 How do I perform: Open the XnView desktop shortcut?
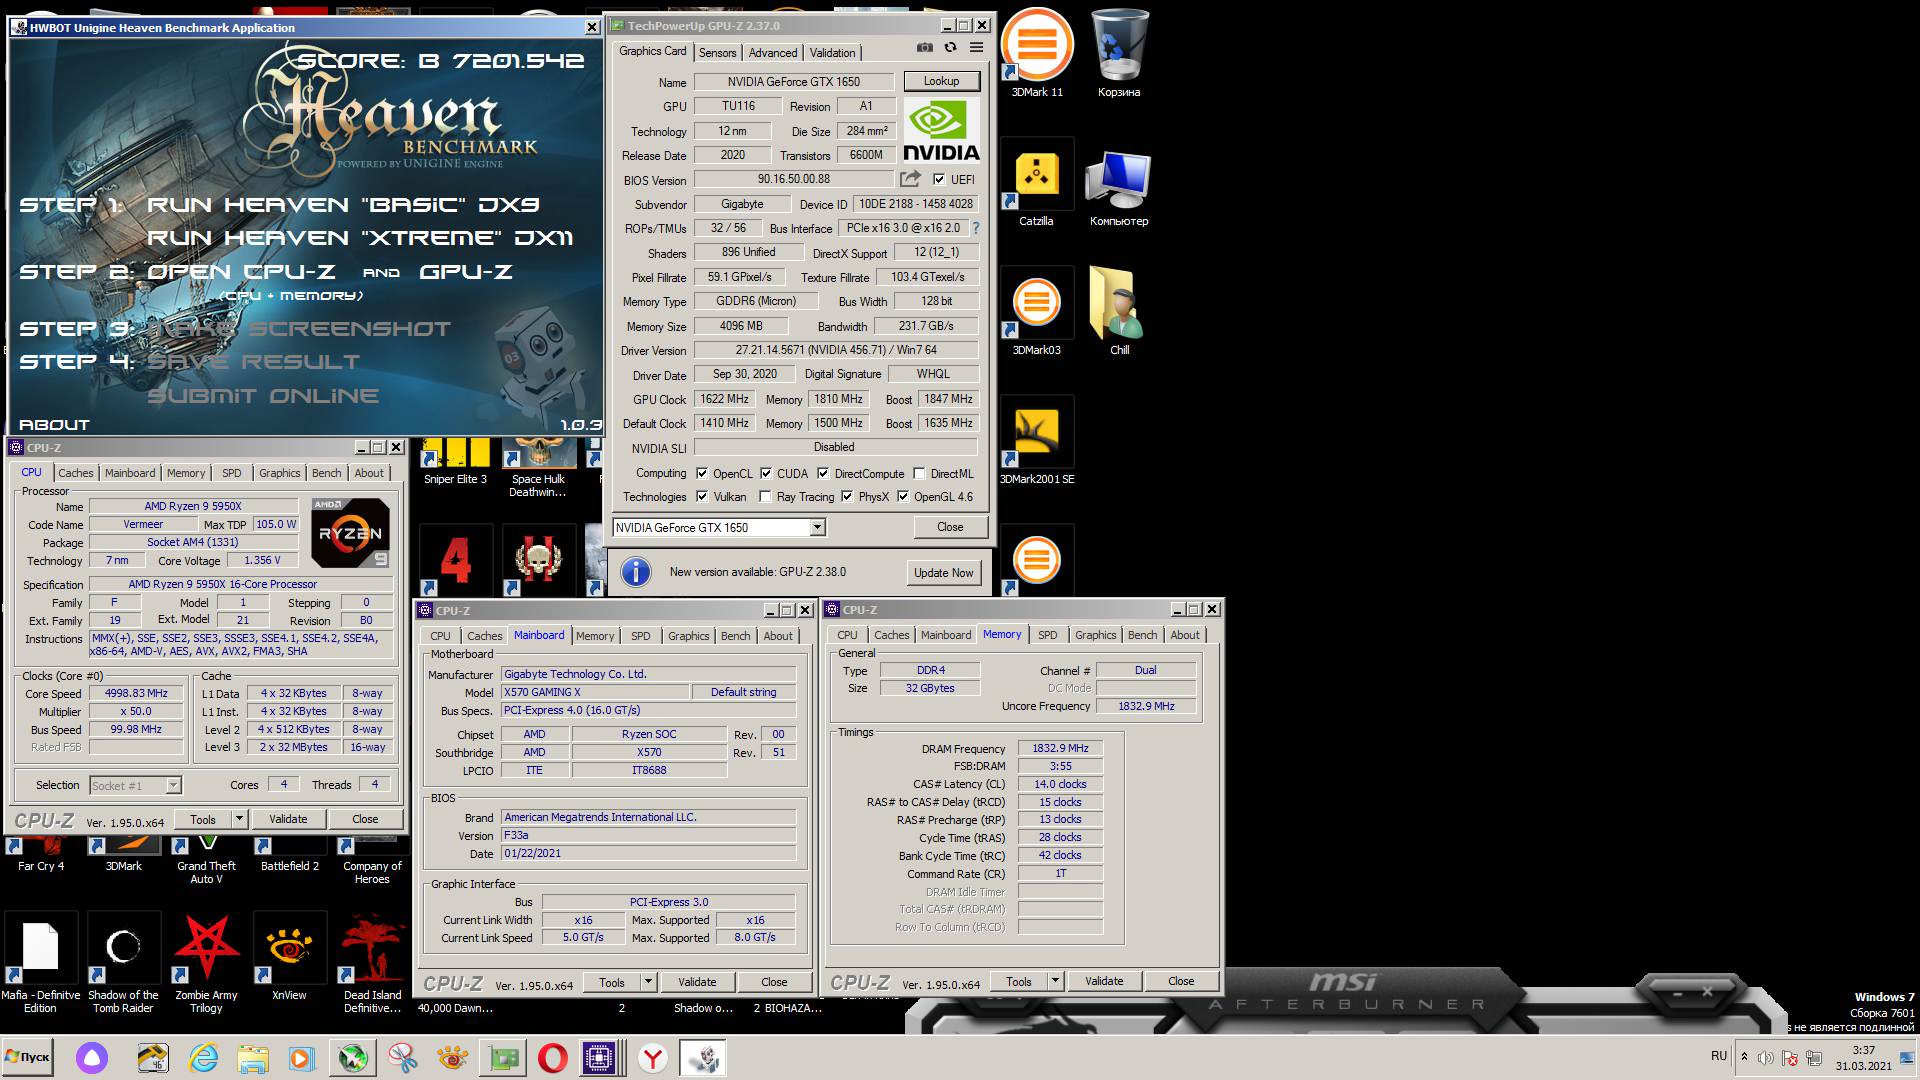pyautogui.click(x=289, y=957)
